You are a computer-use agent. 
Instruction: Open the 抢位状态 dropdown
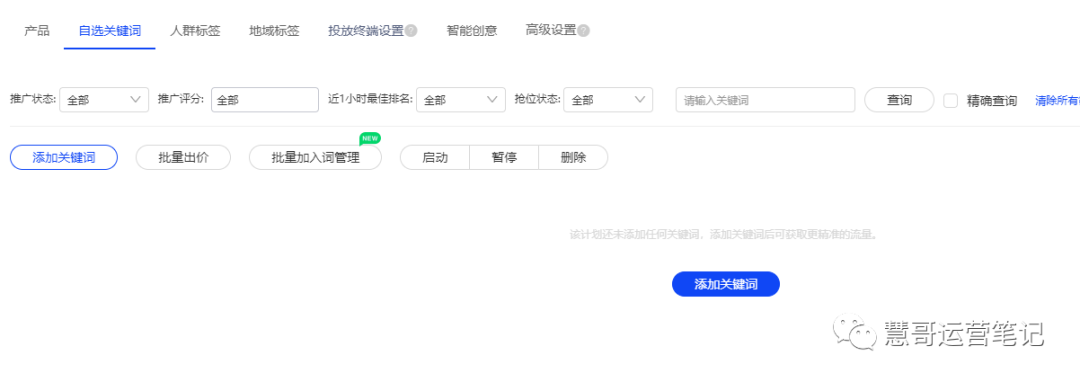(608, 100)
